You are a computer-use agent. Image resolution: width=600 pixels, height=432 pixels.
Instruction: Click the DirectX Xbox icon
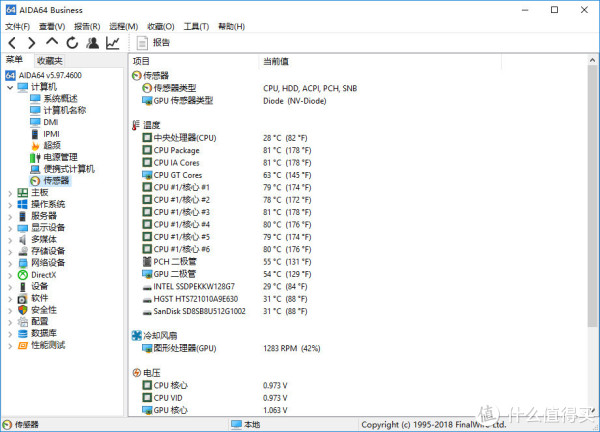click(x=23, y=275)
